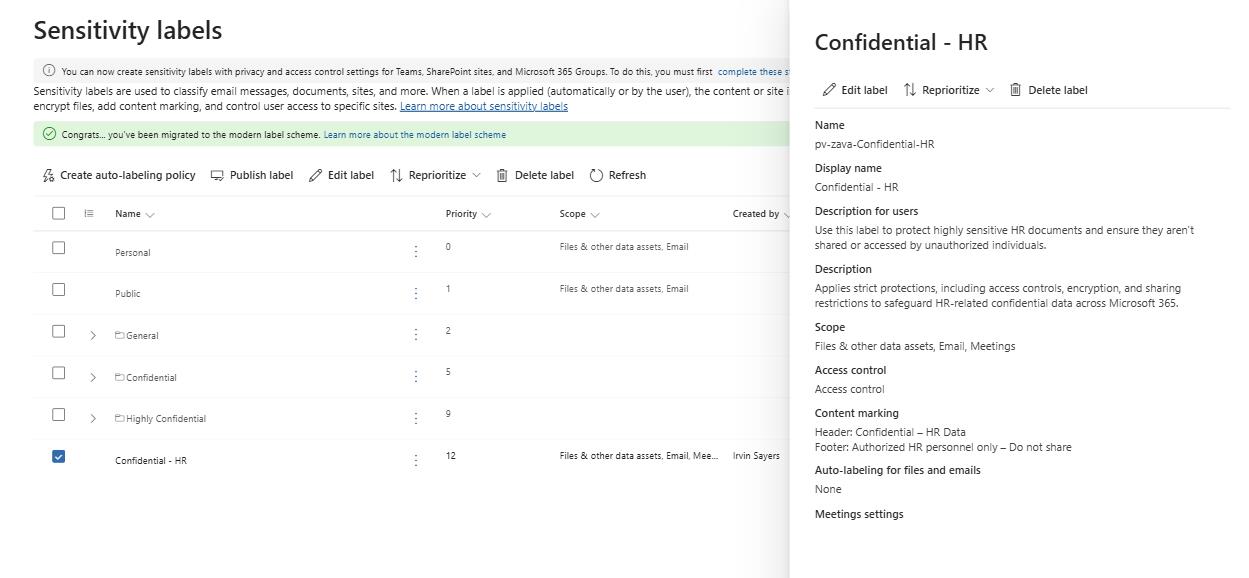Click the list grouping icon in header

(x=89, y=213)
